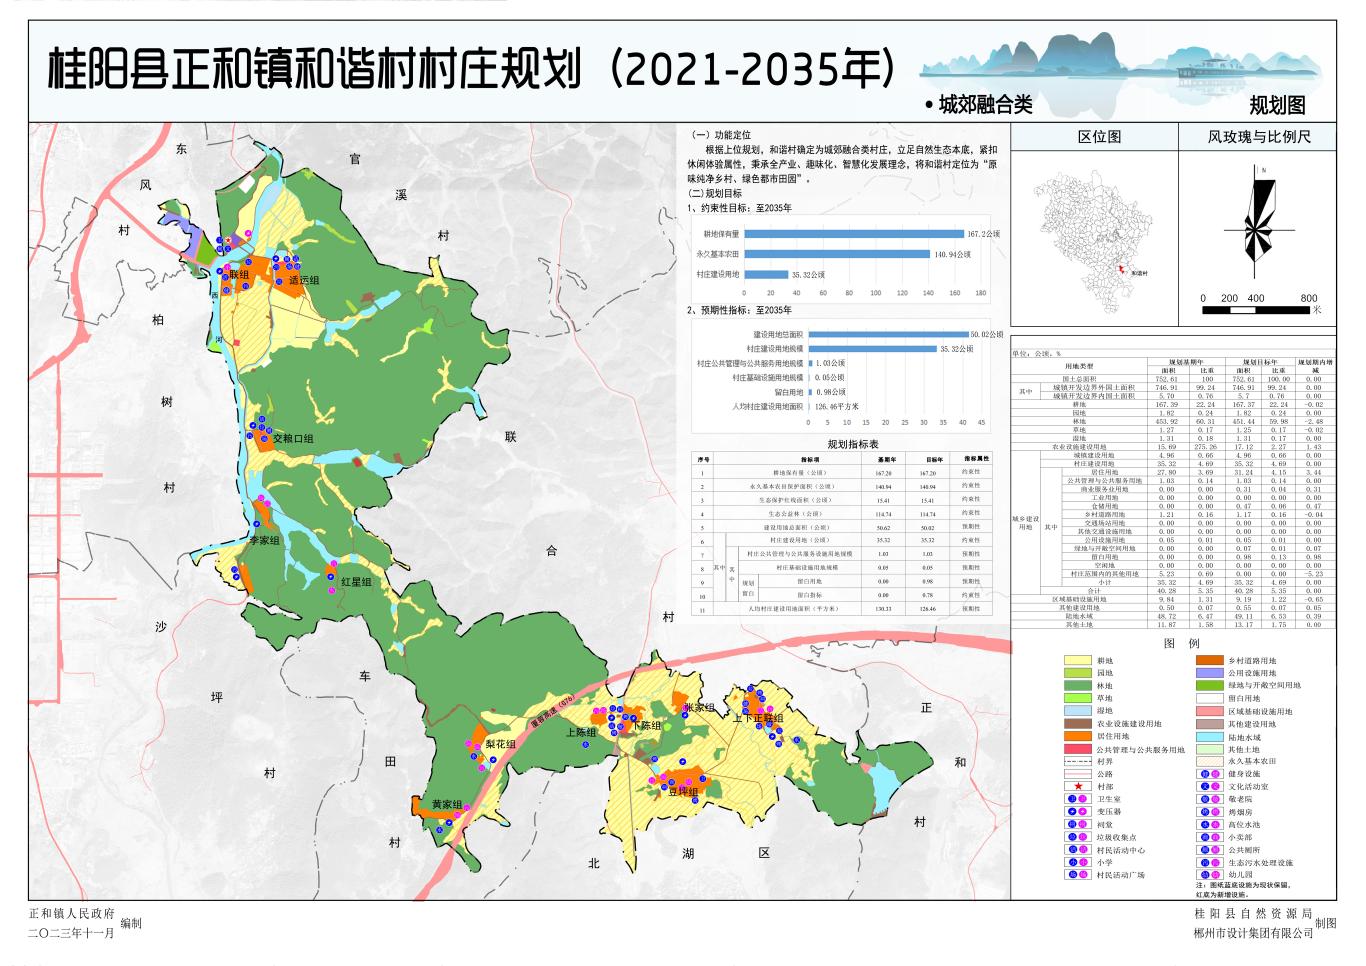The height and width of the screenshot is (966, 1366).
Task: Click the 垃圾收集点 legend icon pair
Action: (1077, 837)
